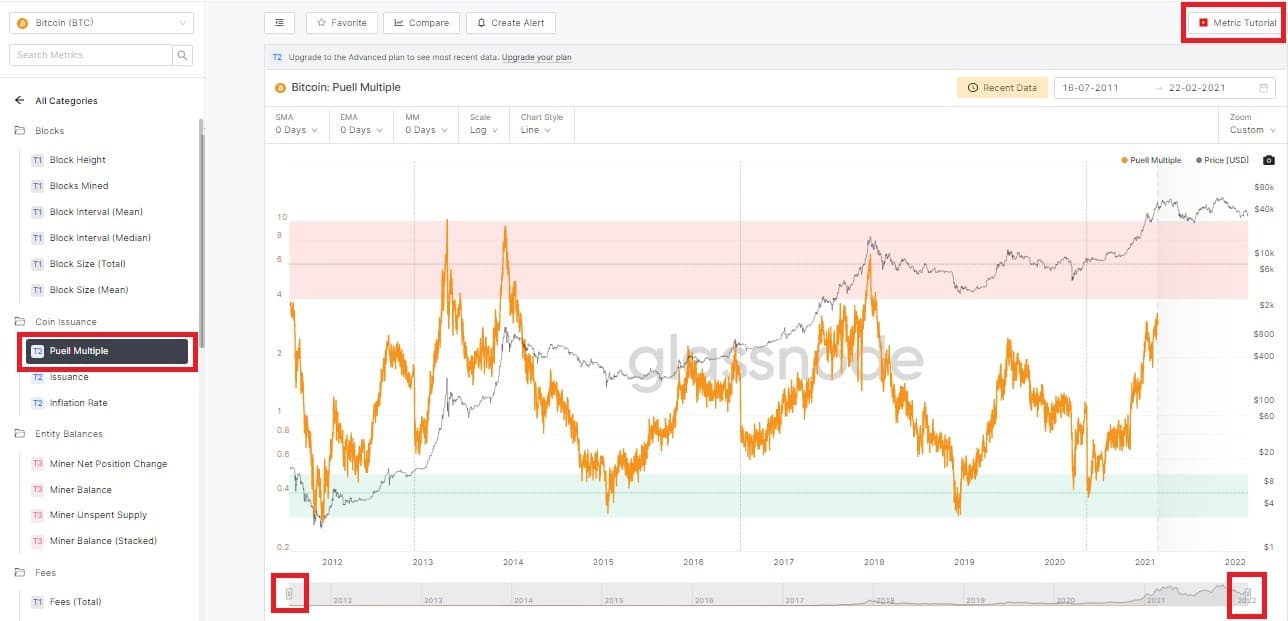The image size is (1288, 621).
Task: Click the Favorite button
Action: [x=341, y=23]
